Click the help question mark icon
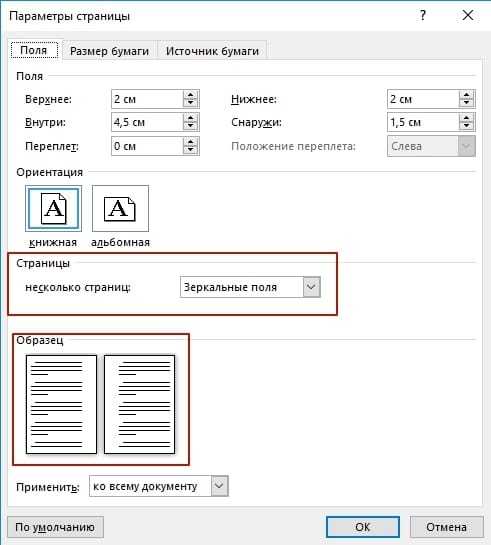The width and height of the screenshot is (491, 545). pos(423,16)
